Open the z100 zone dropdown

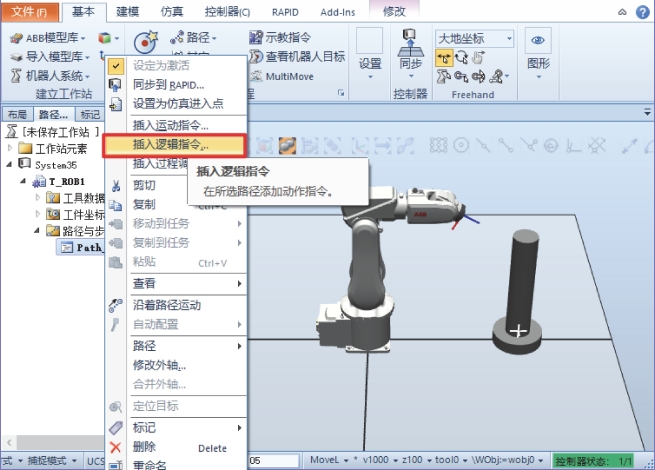[416, 460]
